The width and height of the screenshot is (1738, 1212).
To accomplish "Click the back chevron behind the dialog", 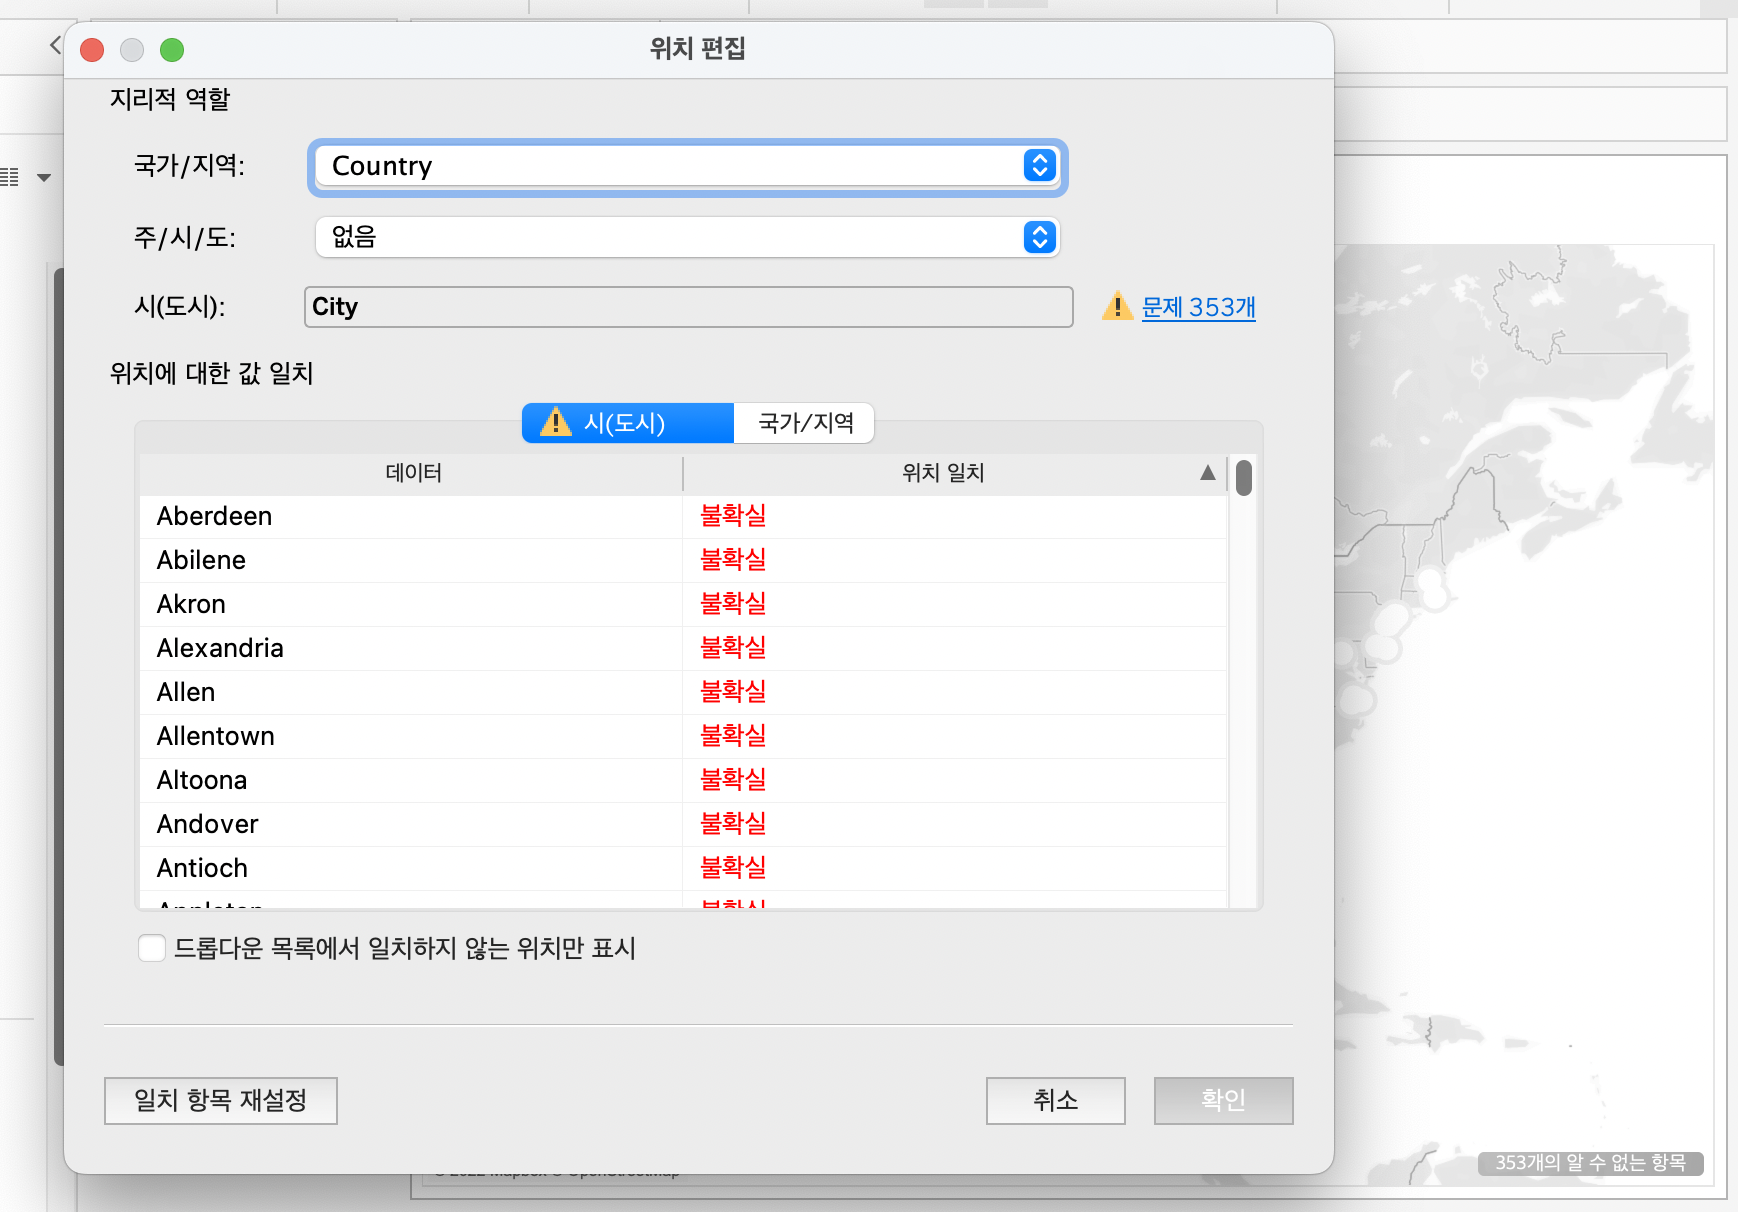I will point(55,45).
